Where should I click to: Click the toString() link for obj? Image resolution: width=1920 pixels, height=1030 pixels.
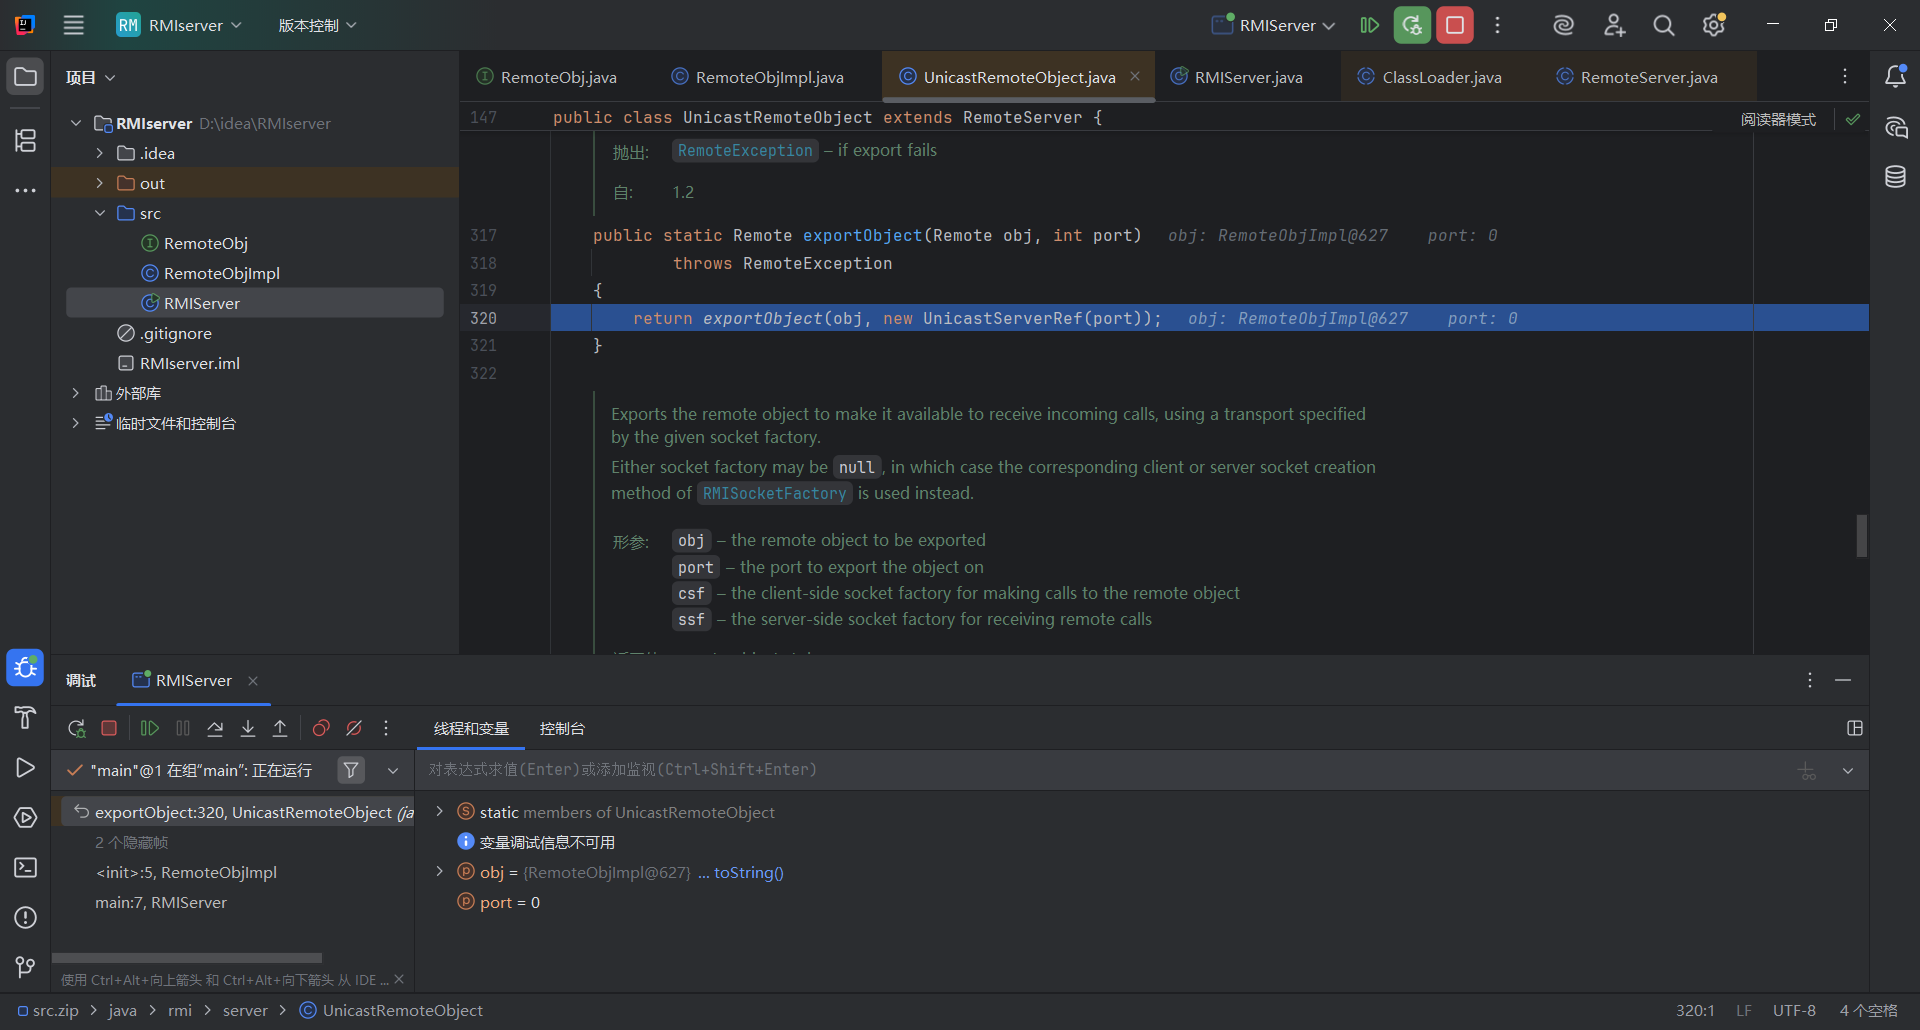click(x=748, y=872)
